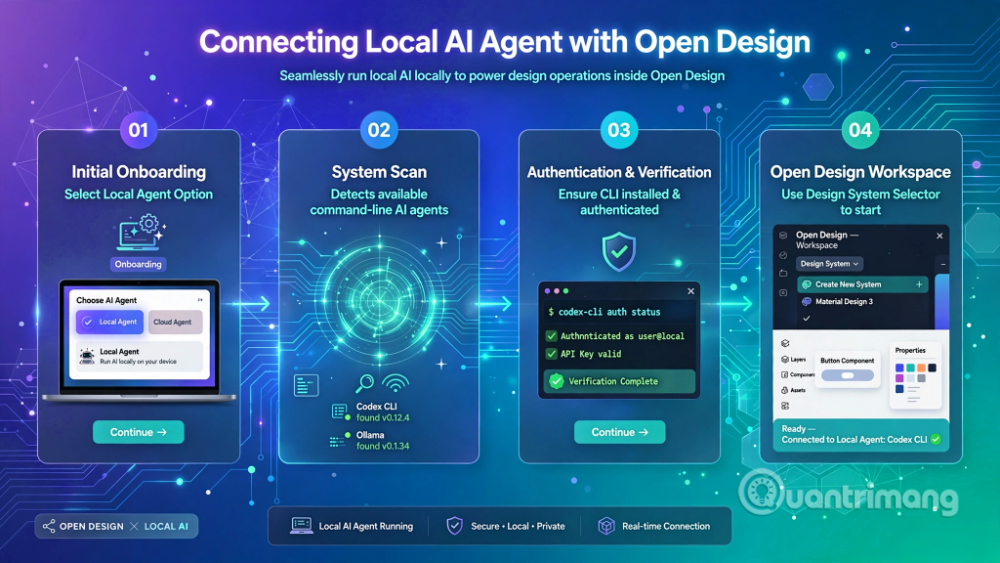Click the laptop-and-gear onboarding icon
1000x563 pixels.
point(141,233)
